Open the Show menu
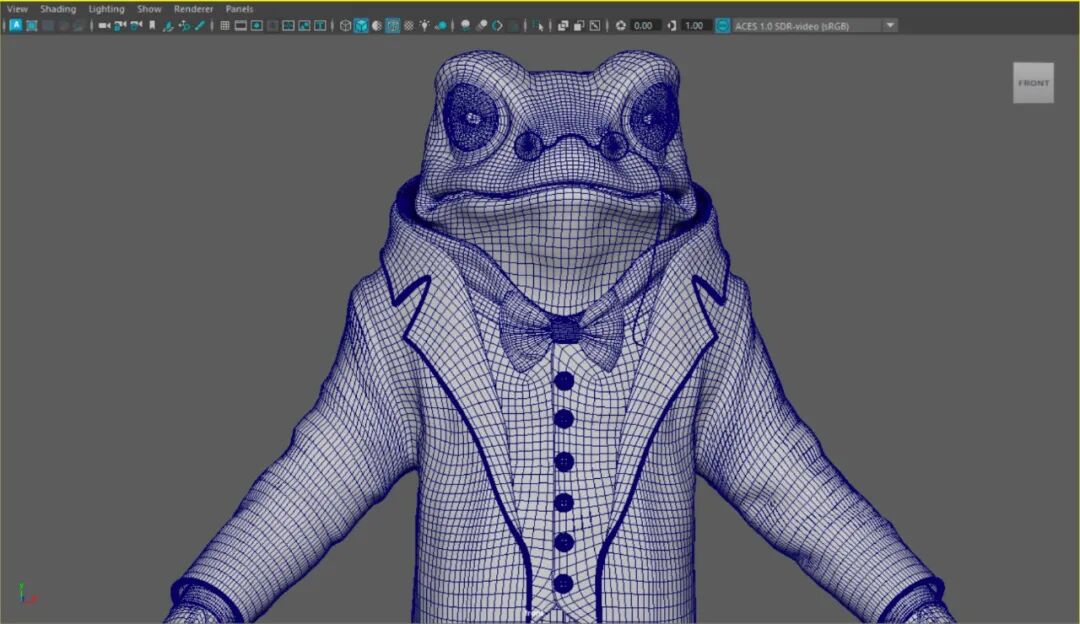Image resolution: width=1080 pixels, height=624 pixels. (x=149, y=9)
